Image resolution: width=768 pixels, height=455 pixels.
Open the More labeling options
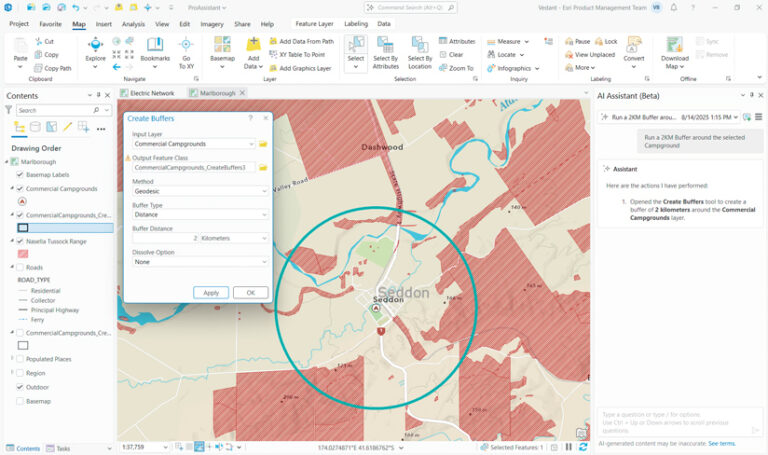[580, 68]
